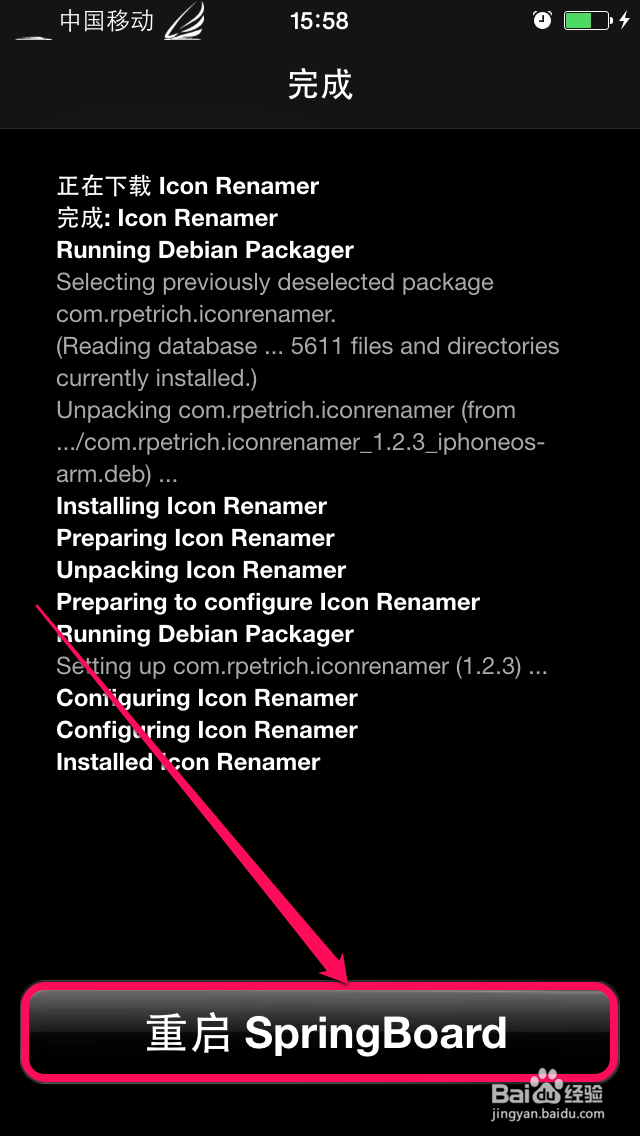
Task: Select the '完成: Icon Renamer' log line
Action: (167, 218)
